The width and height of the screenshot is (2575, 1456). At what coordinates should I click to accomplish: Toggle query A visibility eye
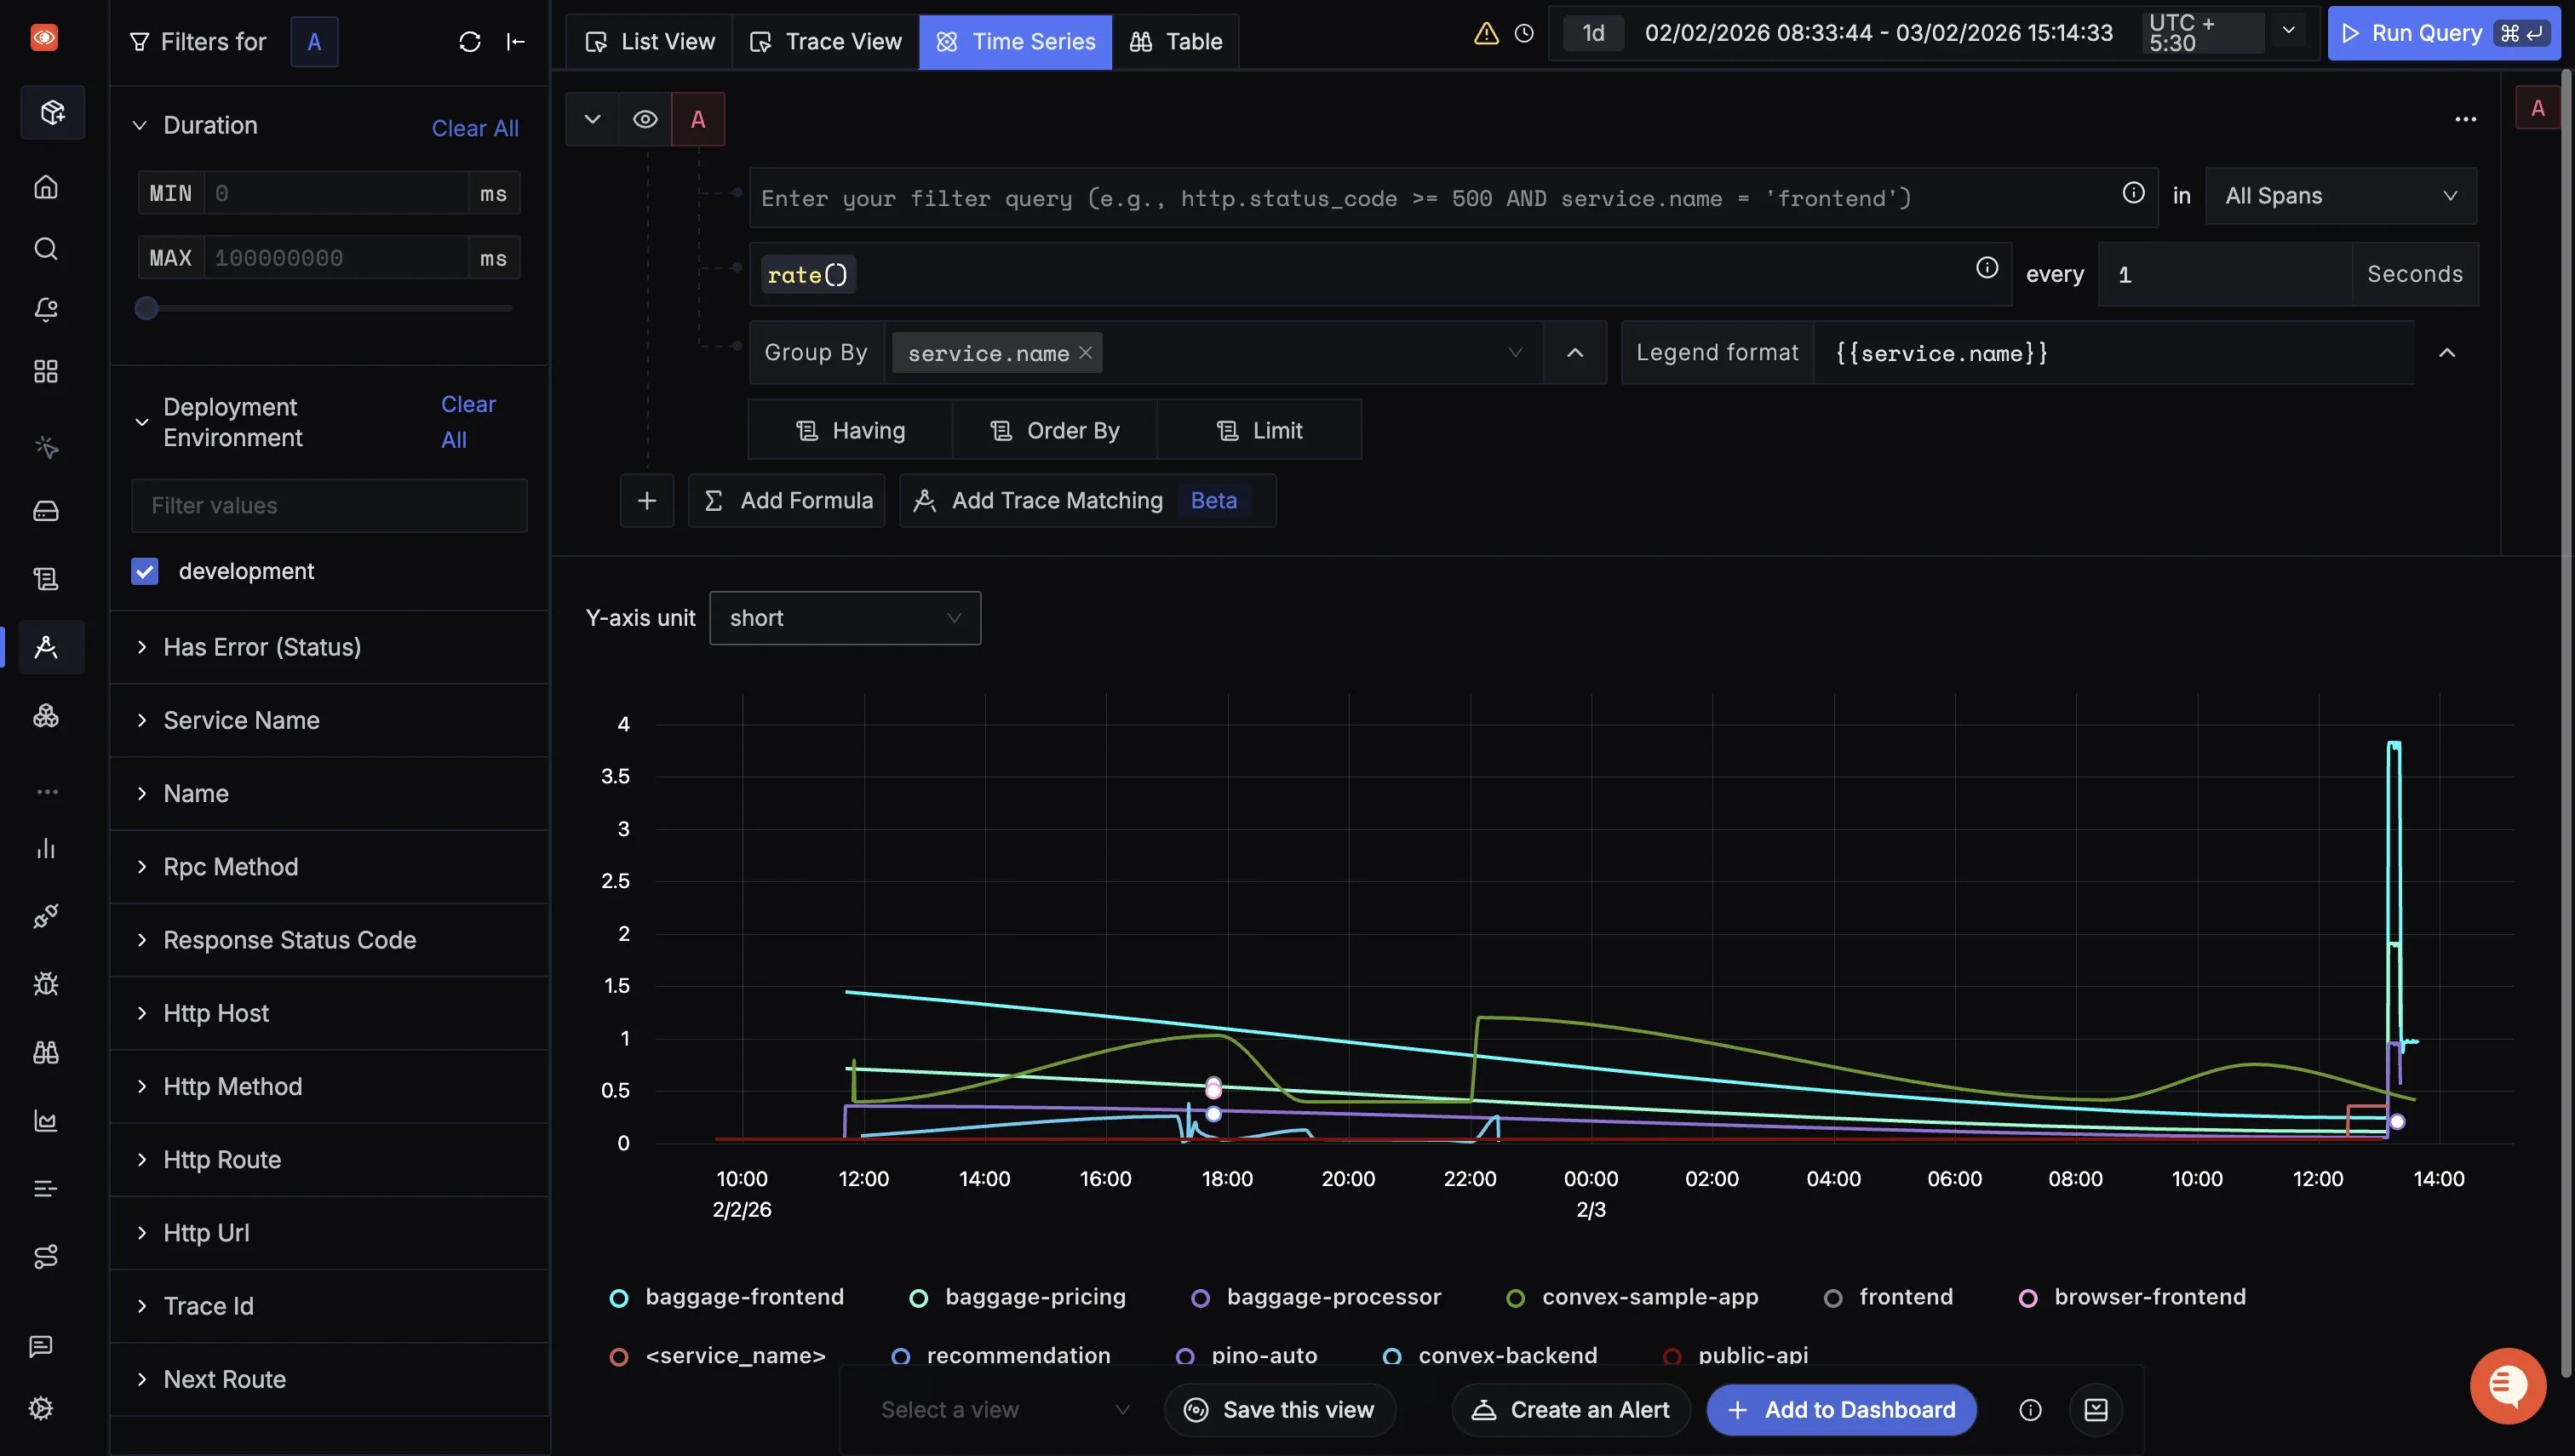(645, 119)
